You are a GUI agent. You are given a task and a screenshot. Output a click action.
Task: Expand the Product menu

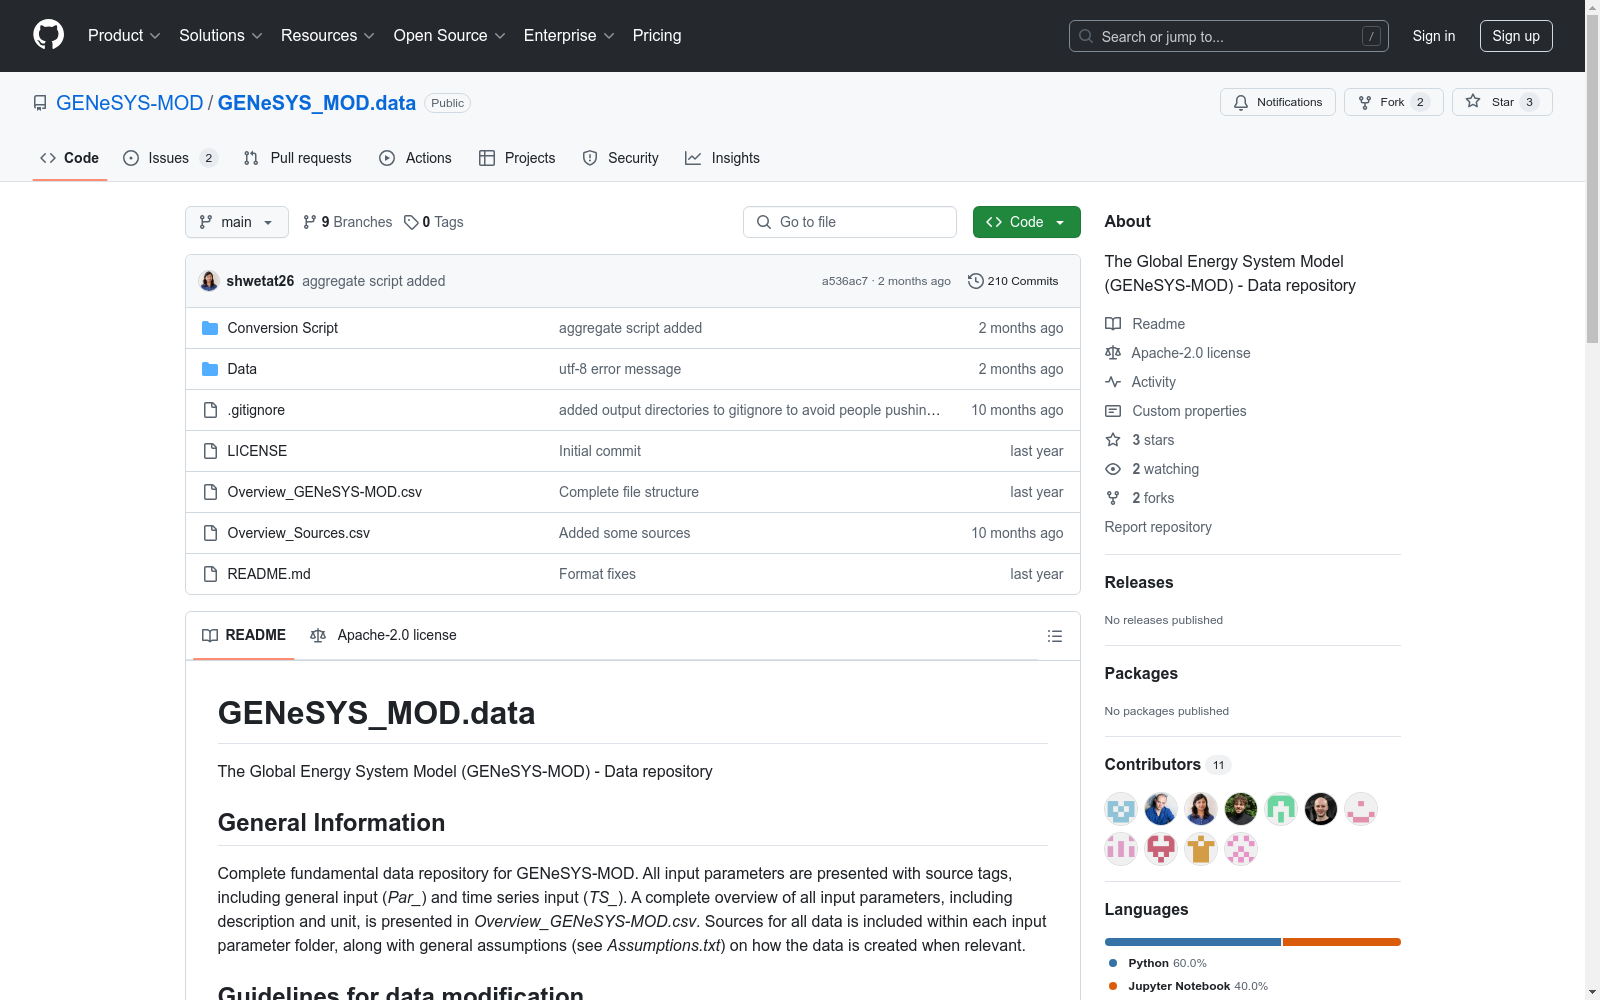[x=124, y=36]
